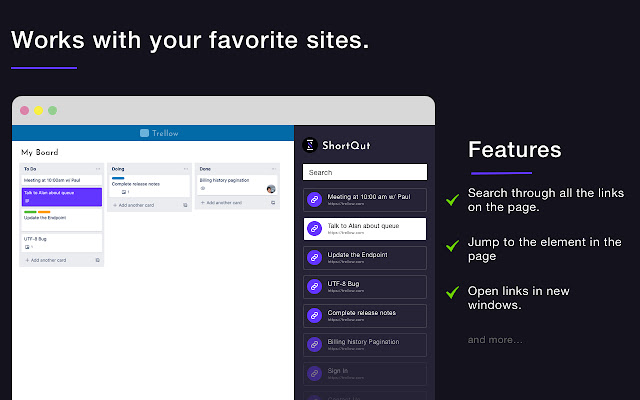Image resolution: width=640 pixels, height=400 pixels.
Task: Click the ShortQut logo icon
Action: tap(310, 146)
